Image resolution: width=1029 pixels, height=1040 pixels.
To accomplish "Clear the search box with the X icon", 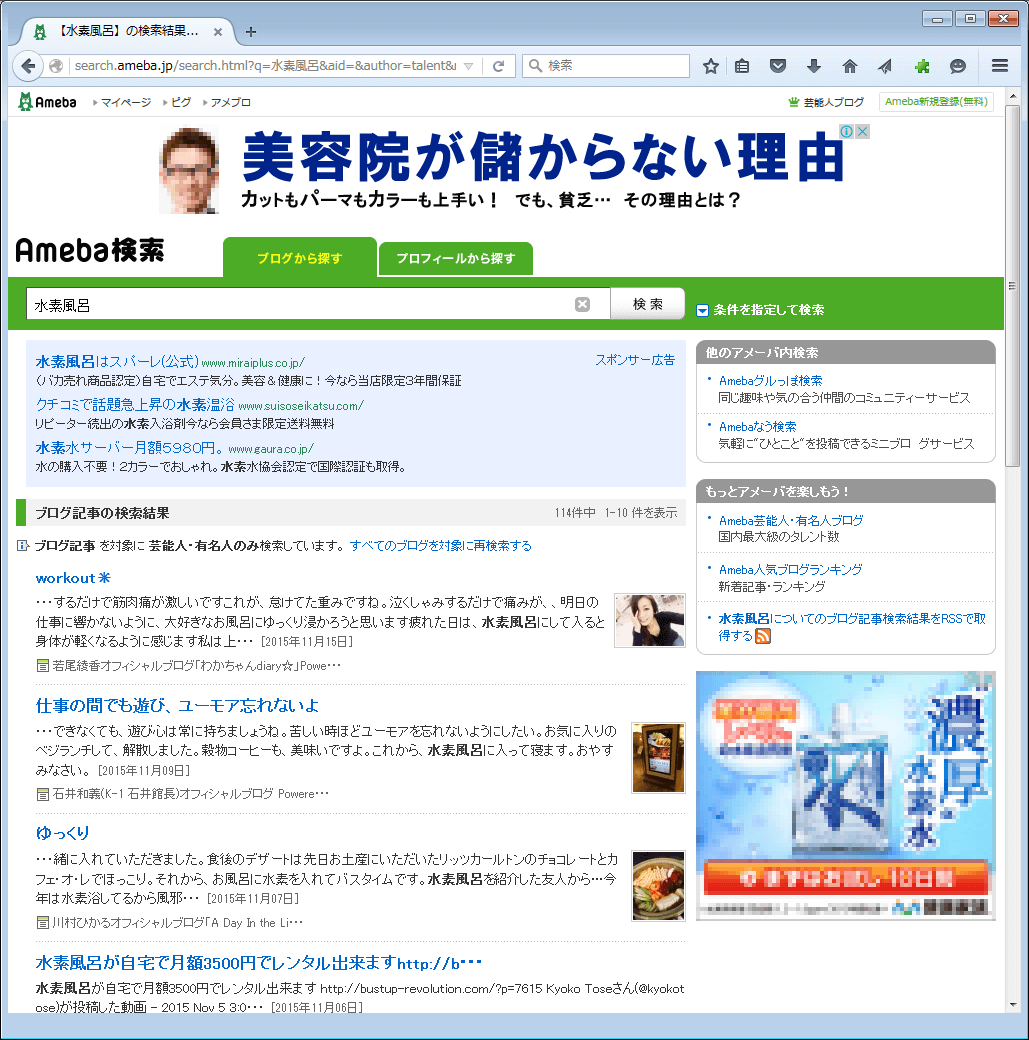I will [583, 304].
